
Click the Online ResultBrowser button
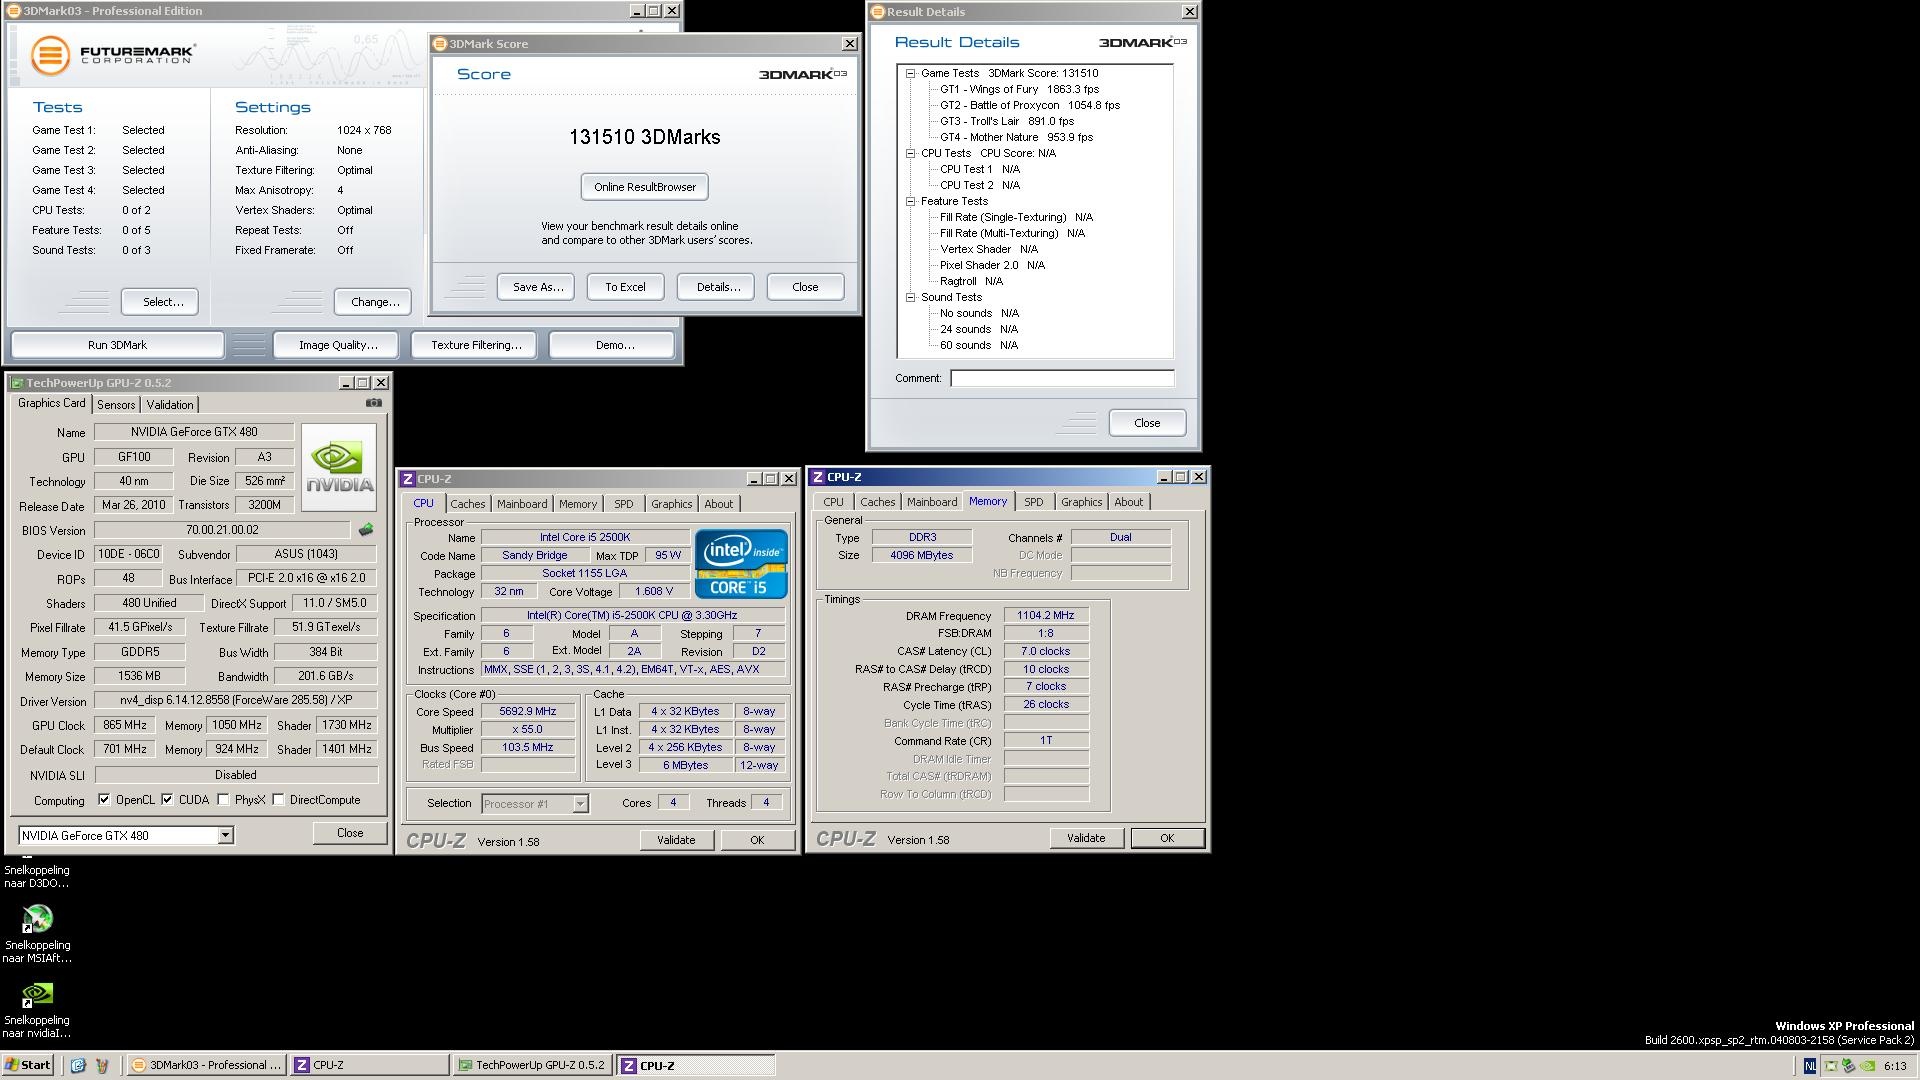pos(645,187)
